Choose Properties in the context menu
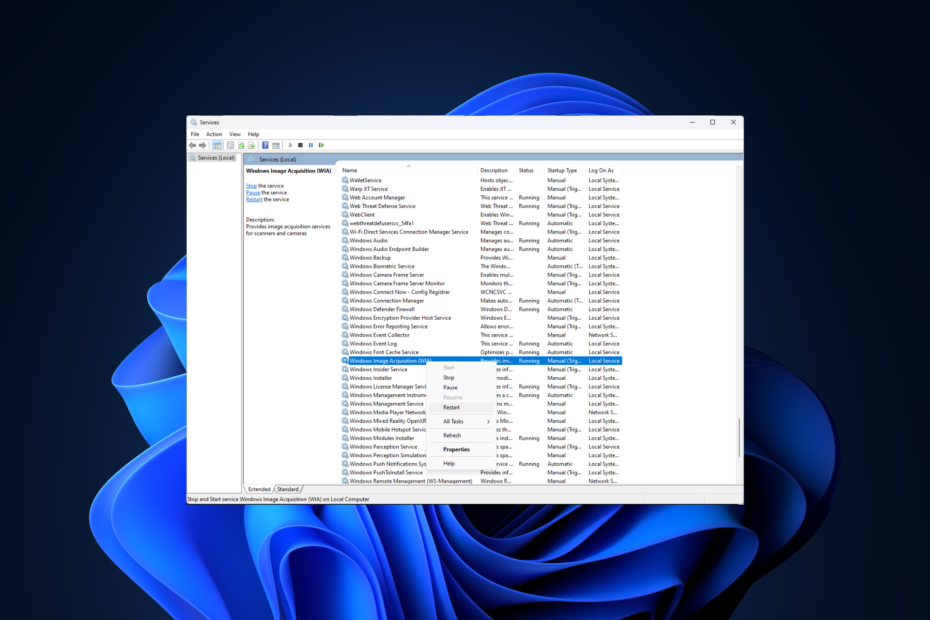The height and width of the screenshot is (620, 930). pos(461,450)
